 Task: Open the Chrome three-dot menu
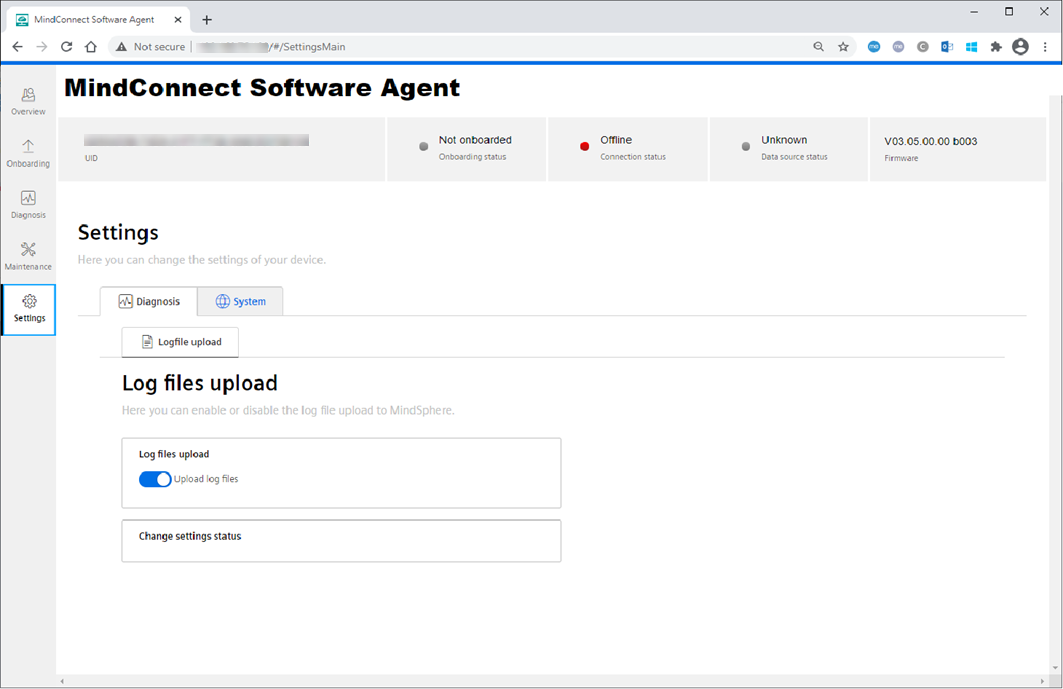(x=1045, y=47)
